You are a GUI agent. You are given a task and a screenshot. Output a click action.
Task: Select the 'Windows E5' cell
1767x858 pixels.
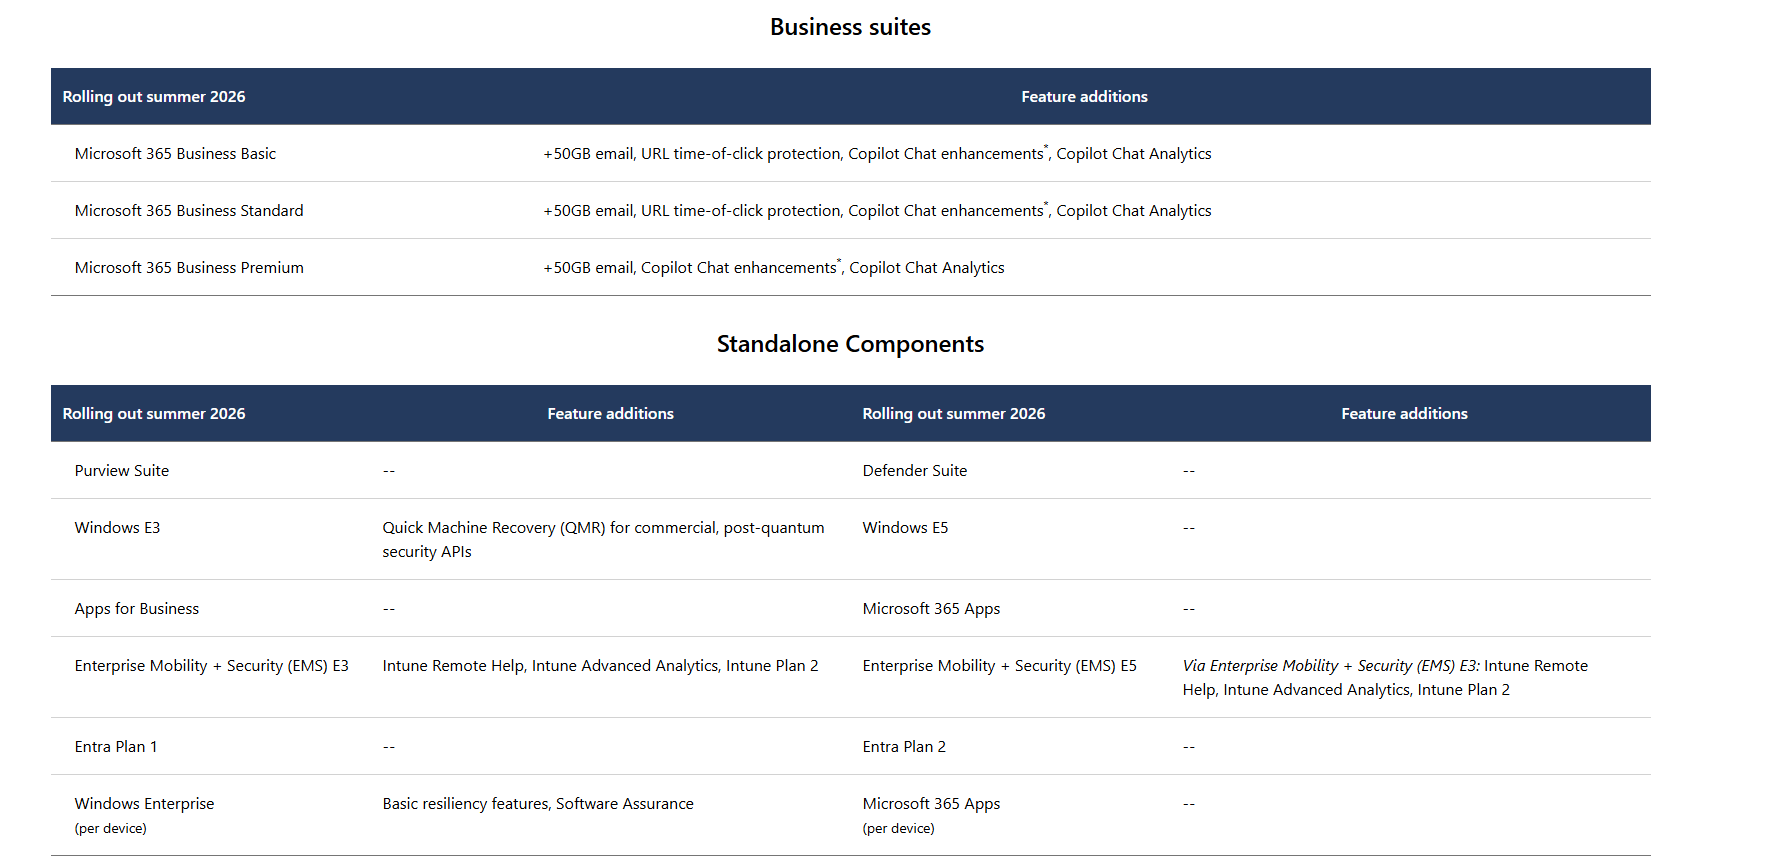click(905, 527)
